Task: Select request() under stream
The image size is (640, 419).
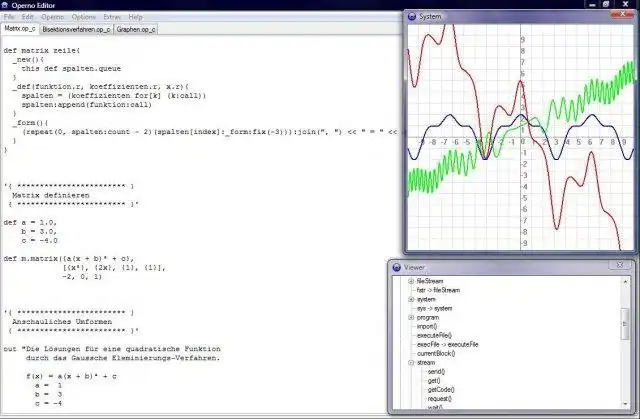Action: tap(439, 399)
